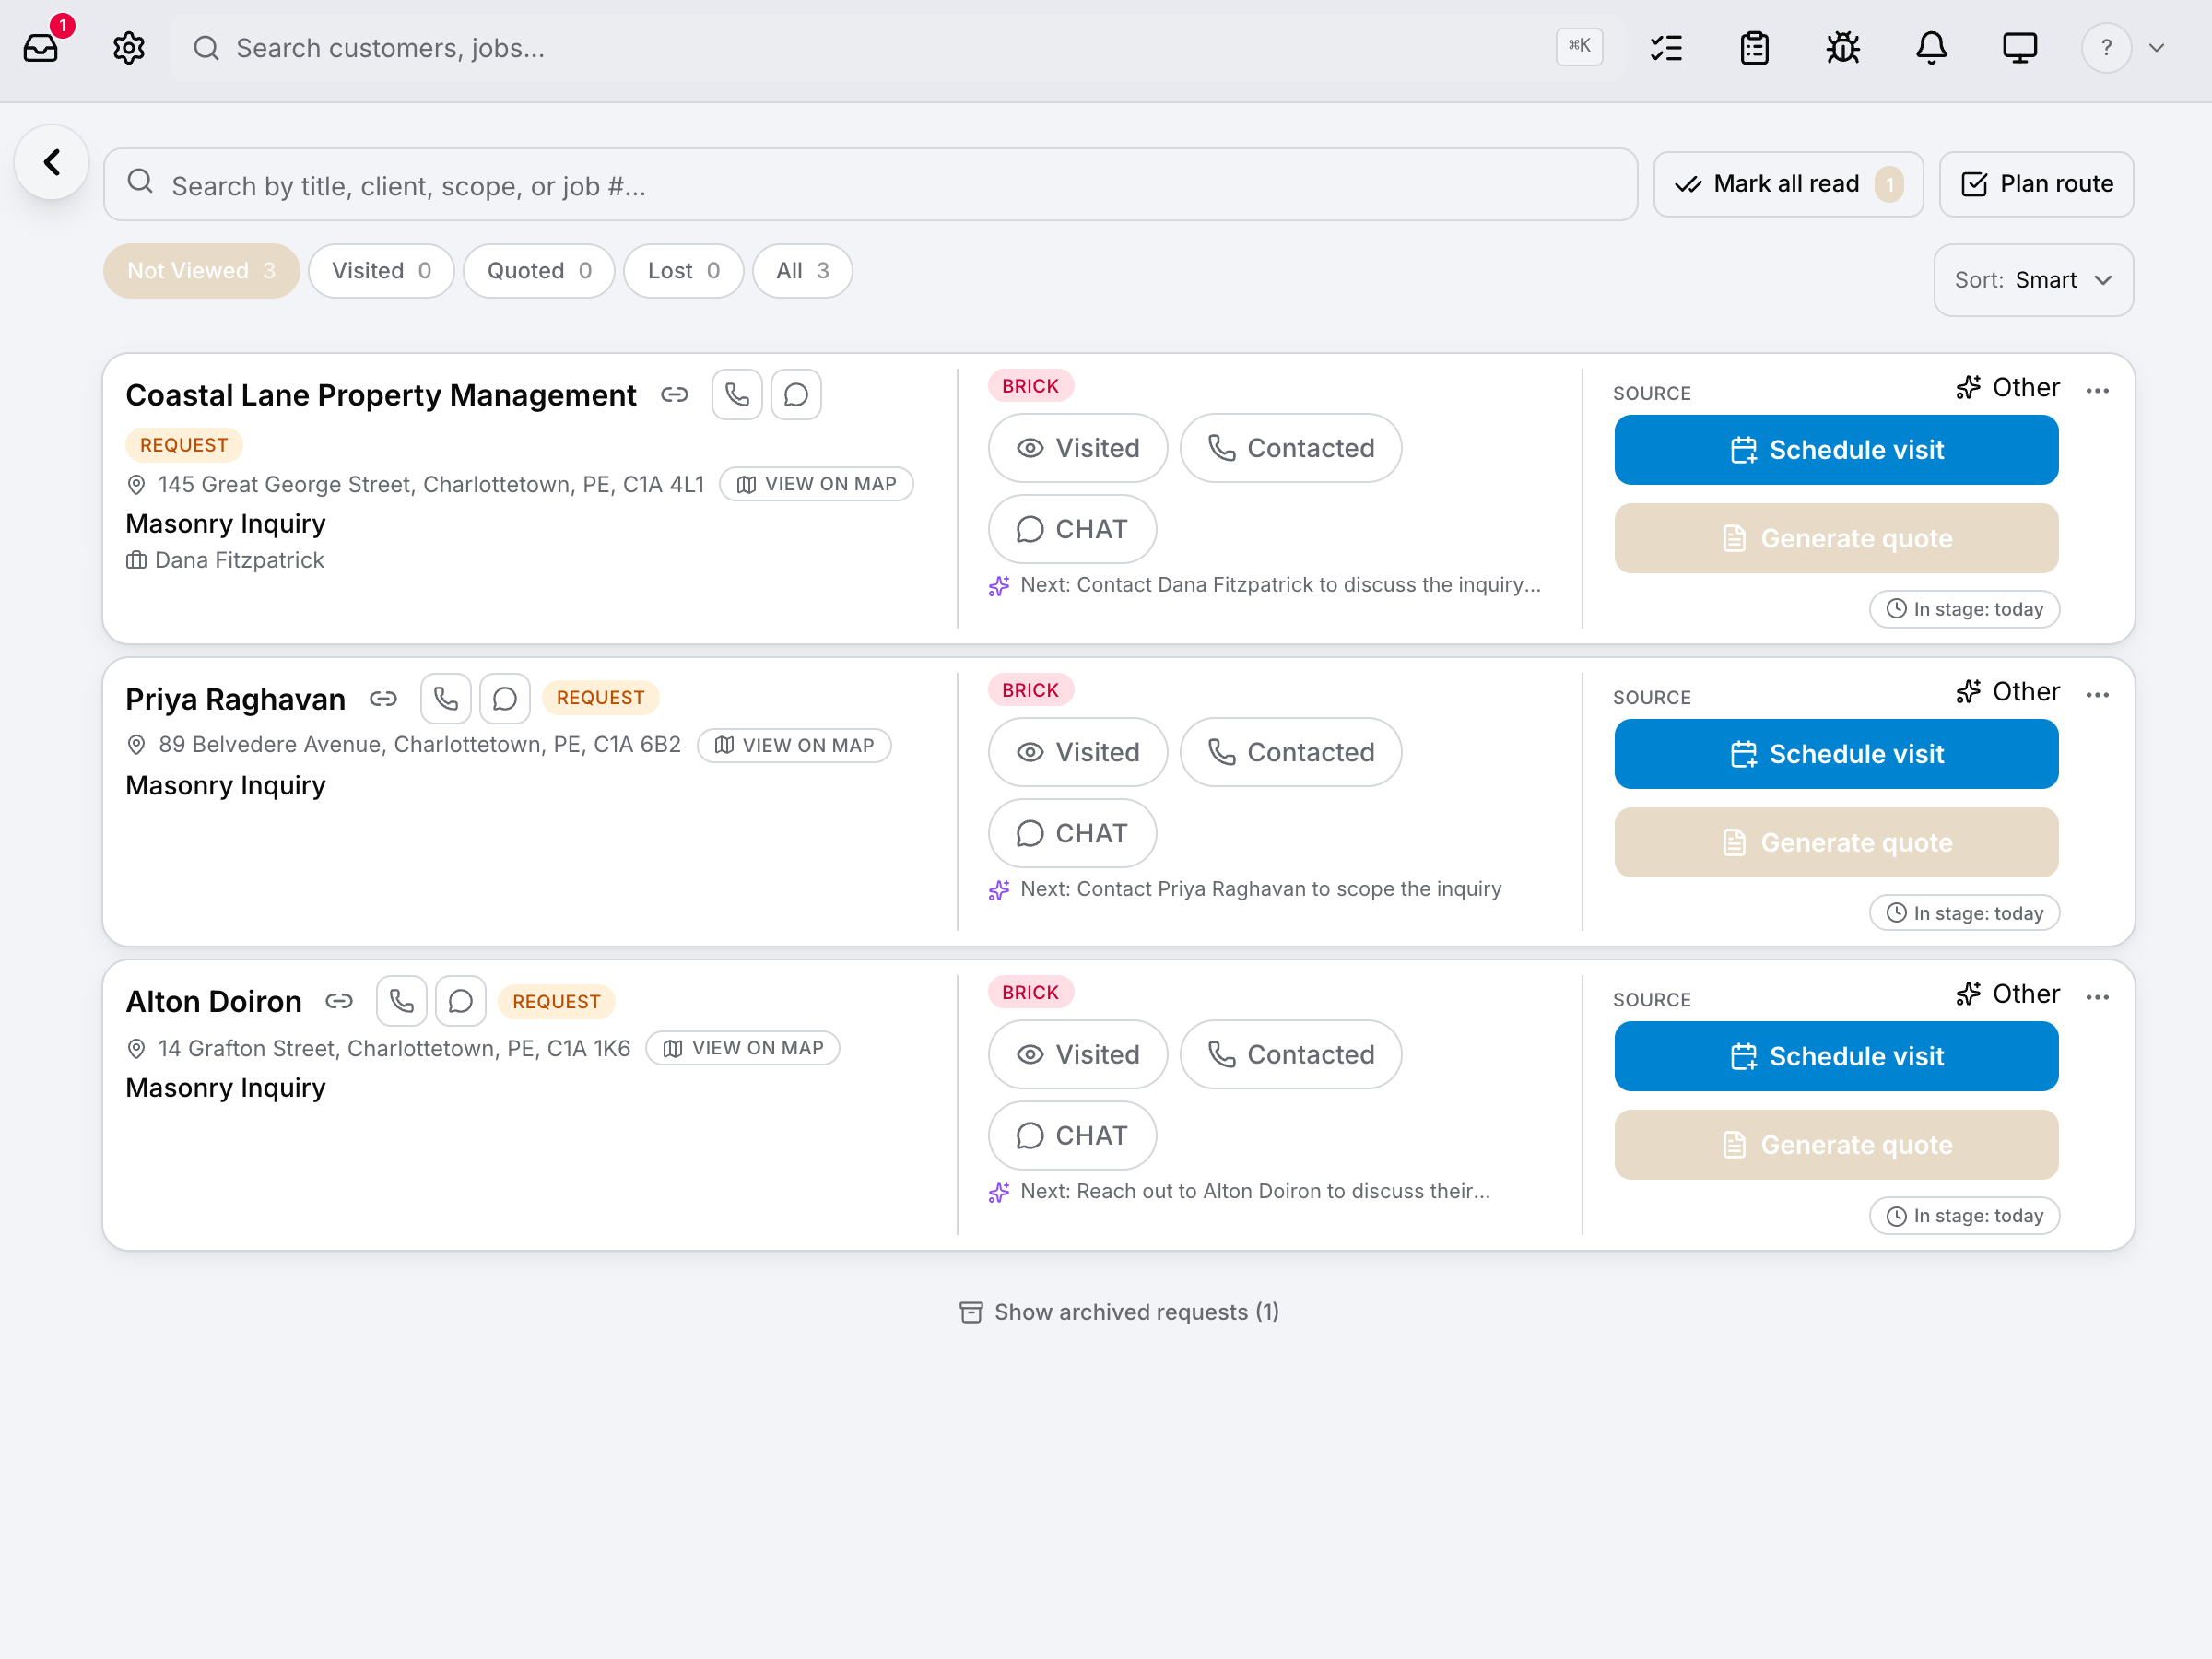This screenshot has height=1659, width=2212.
Task: Open the checklist tasks icon in top bar
Action: click(x=1667, y=47)
